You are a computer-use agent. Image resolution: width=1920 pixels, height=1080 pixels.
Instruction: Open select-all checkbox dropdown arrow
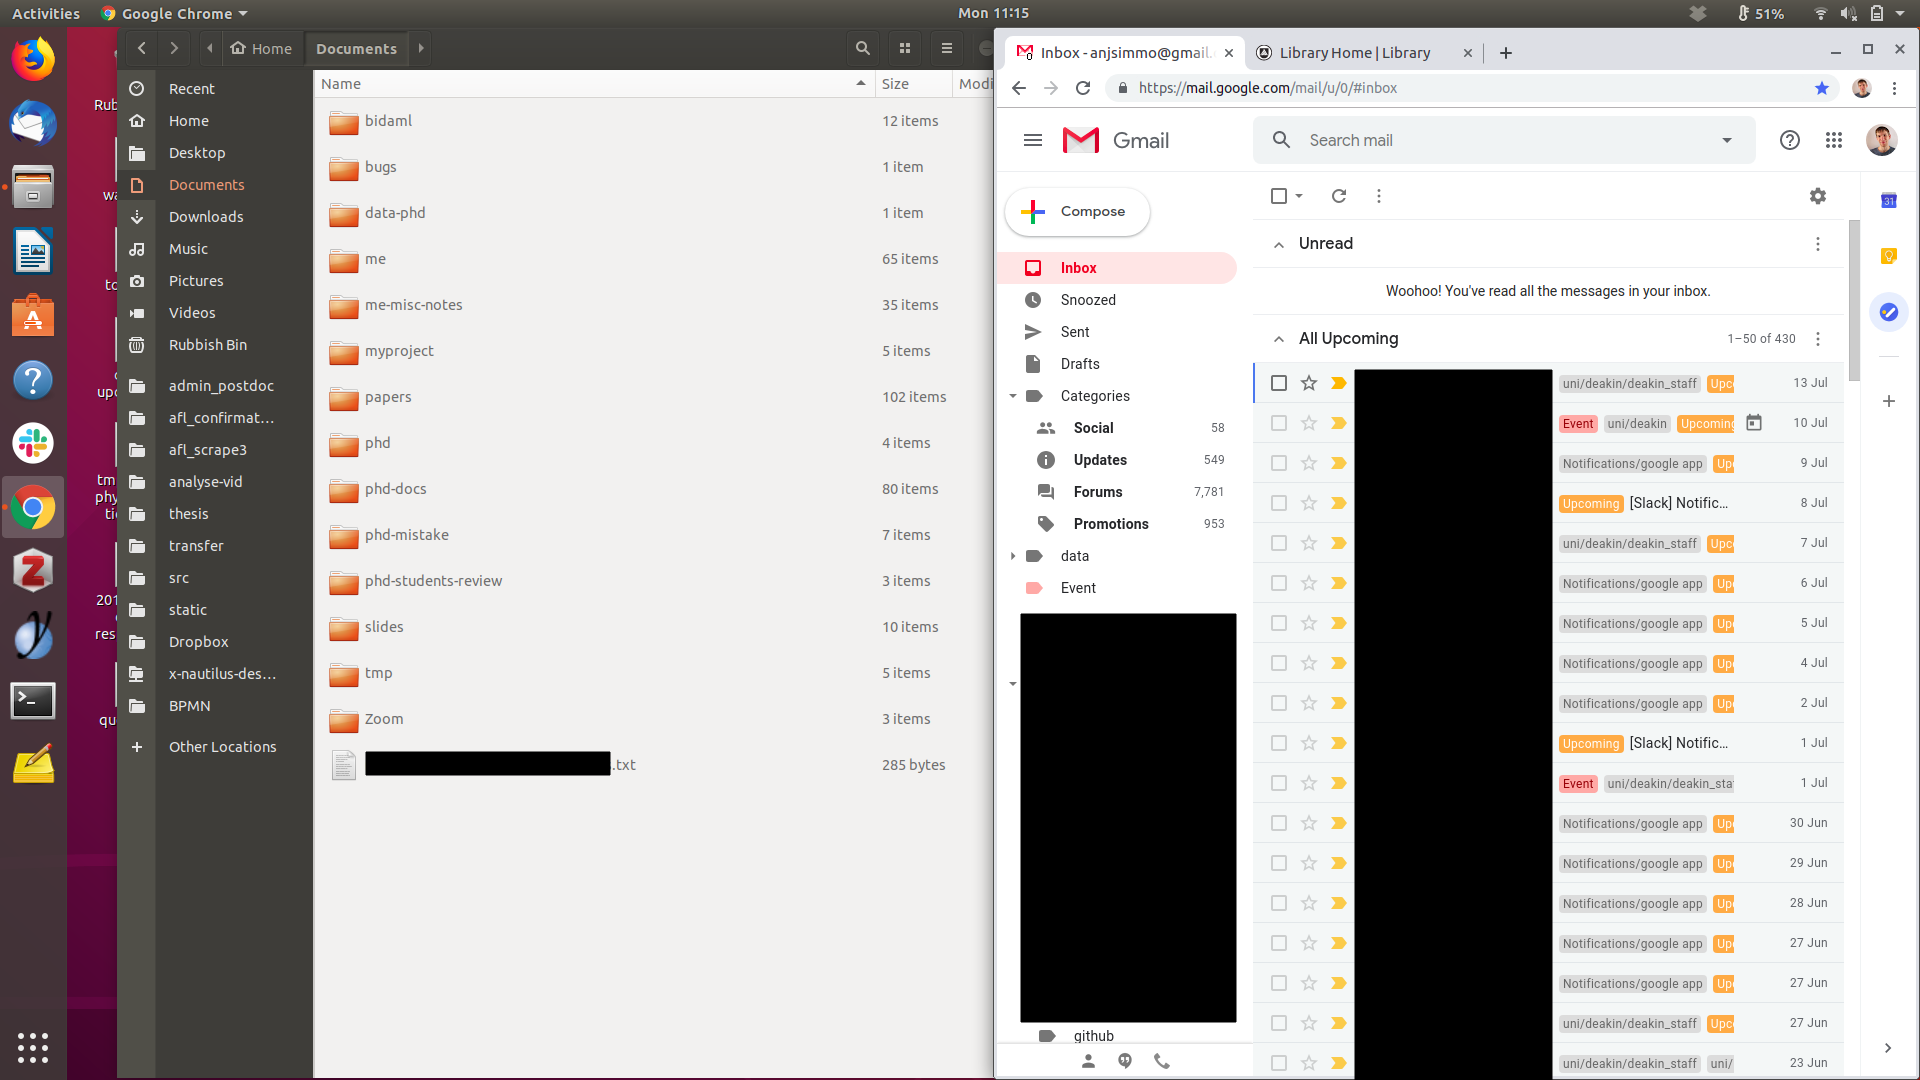pyautogui.click(x=1299, y=196)
